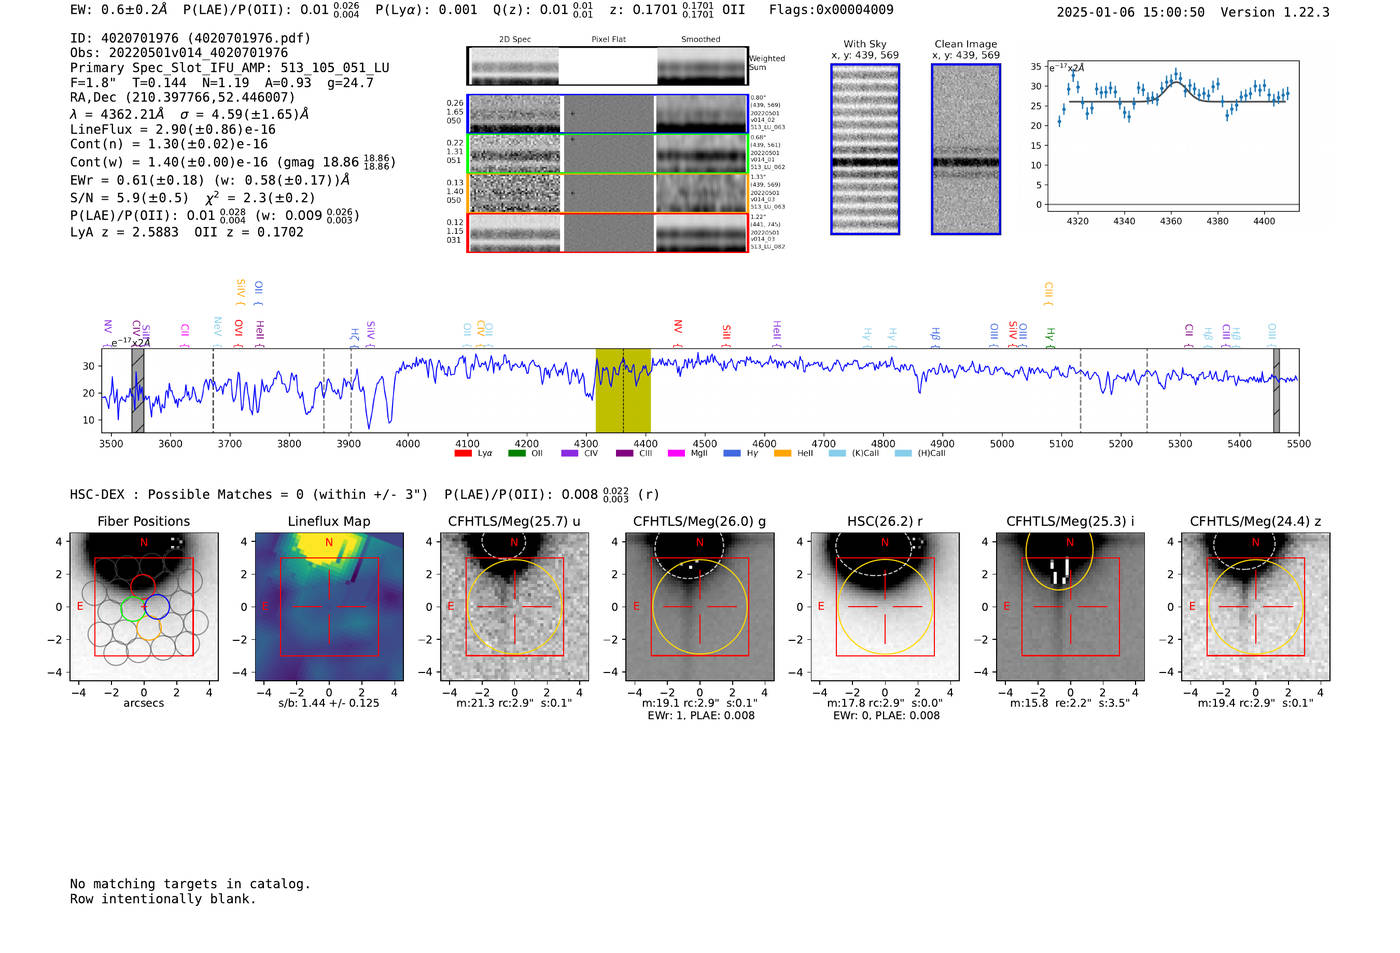Click the "Row intentionally blank." text
Viewport: 1400px width, 953px height.
pos(163,899)
